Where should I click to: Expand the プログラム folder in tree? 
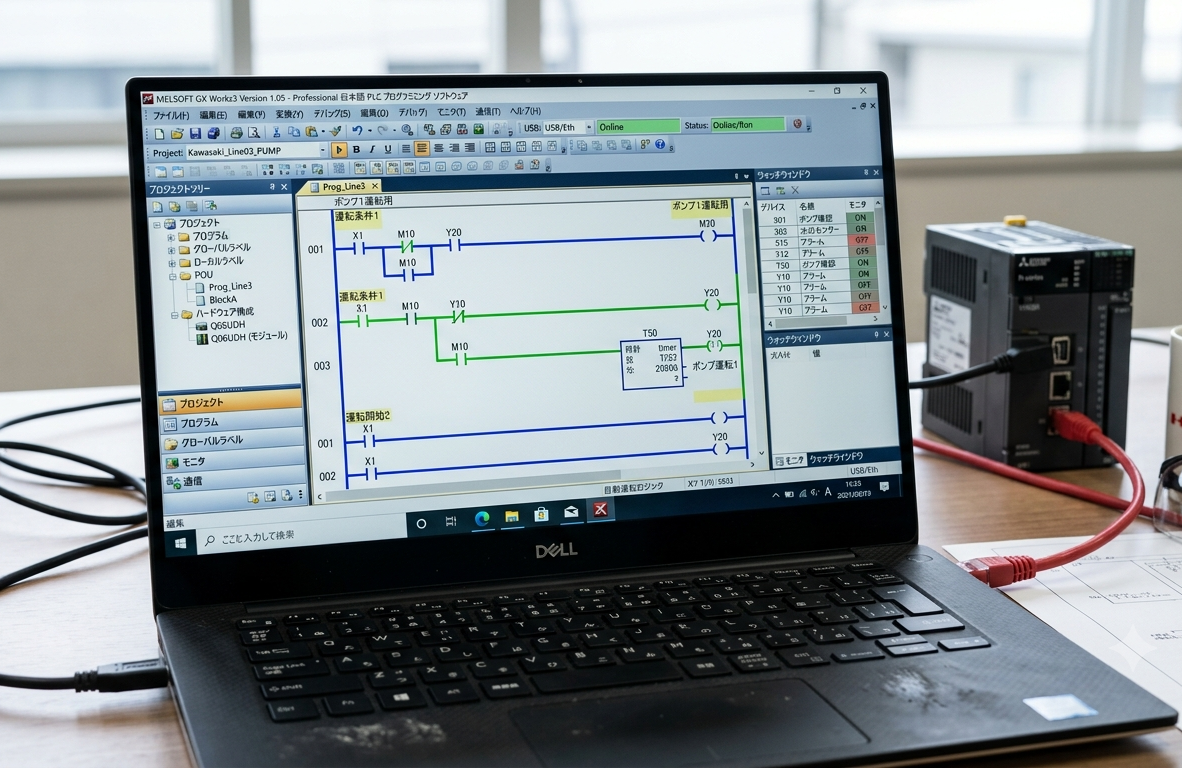pos(171,237)
